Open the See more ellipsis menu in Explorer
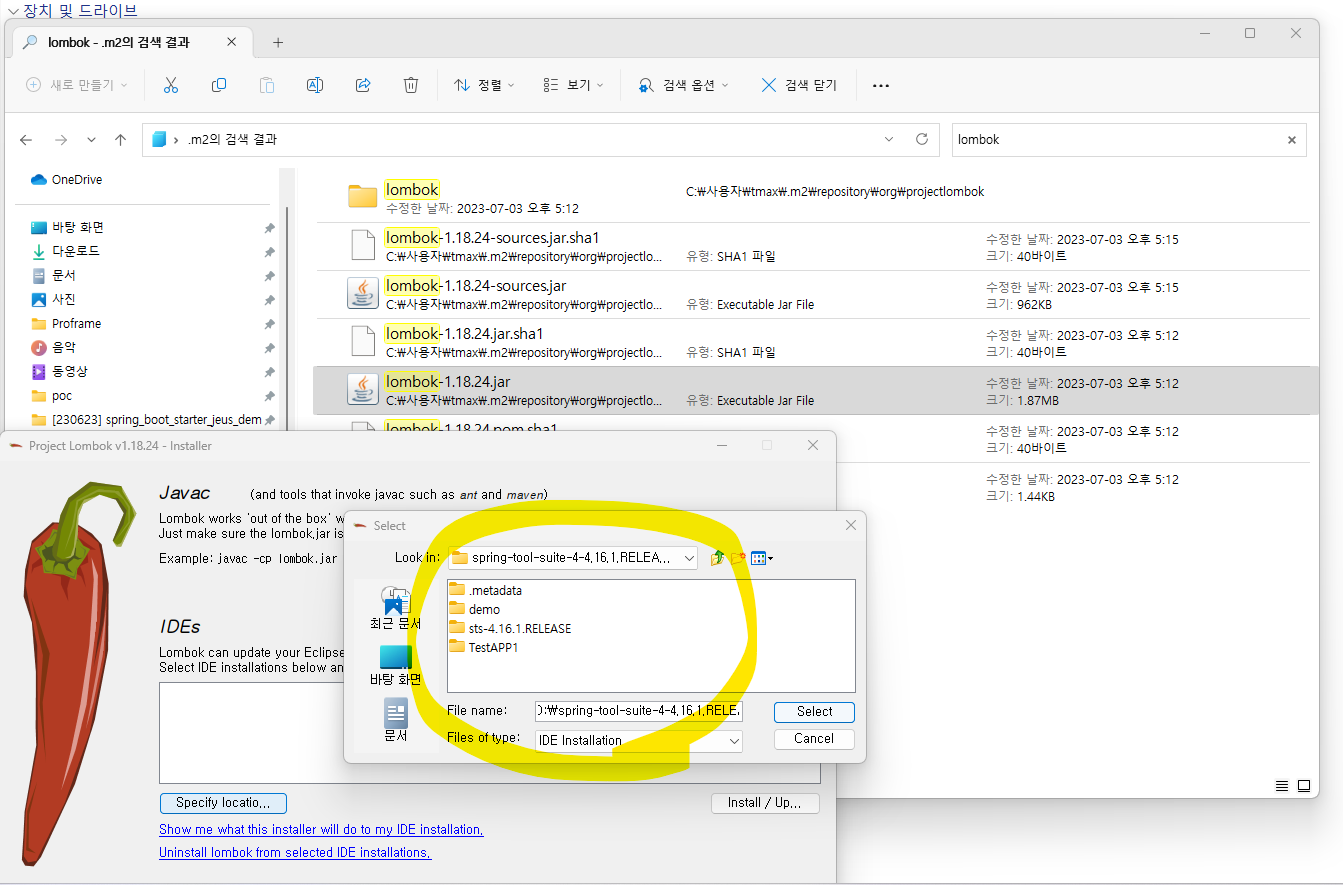 [881, 86]
